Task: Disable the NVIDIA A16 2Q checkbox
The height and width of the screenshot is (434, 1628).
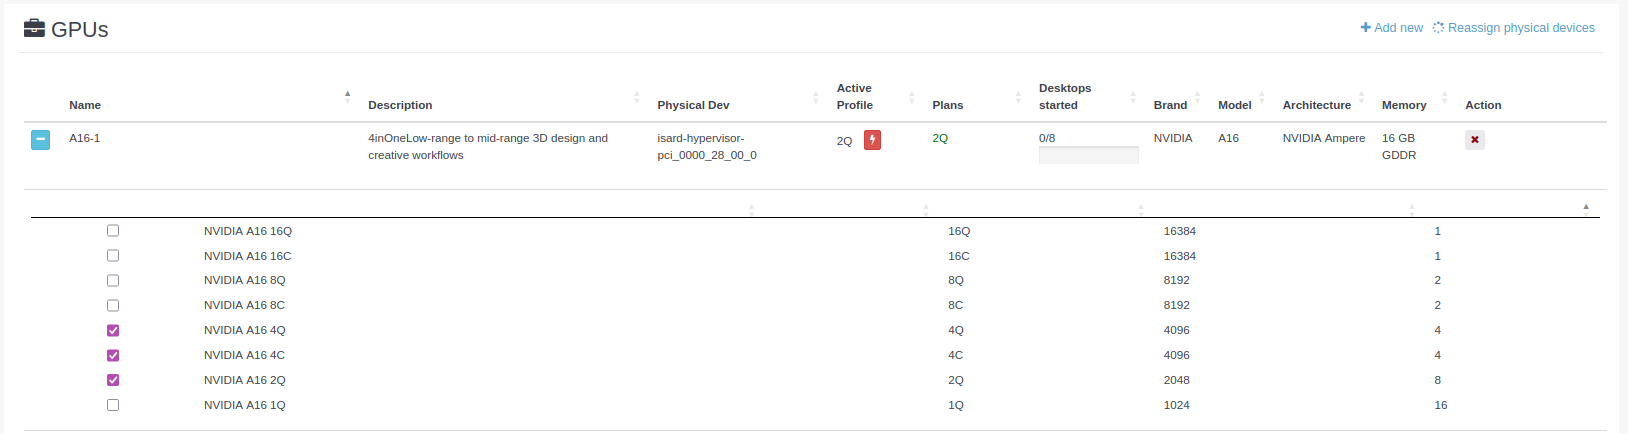Action: point(113,380)
